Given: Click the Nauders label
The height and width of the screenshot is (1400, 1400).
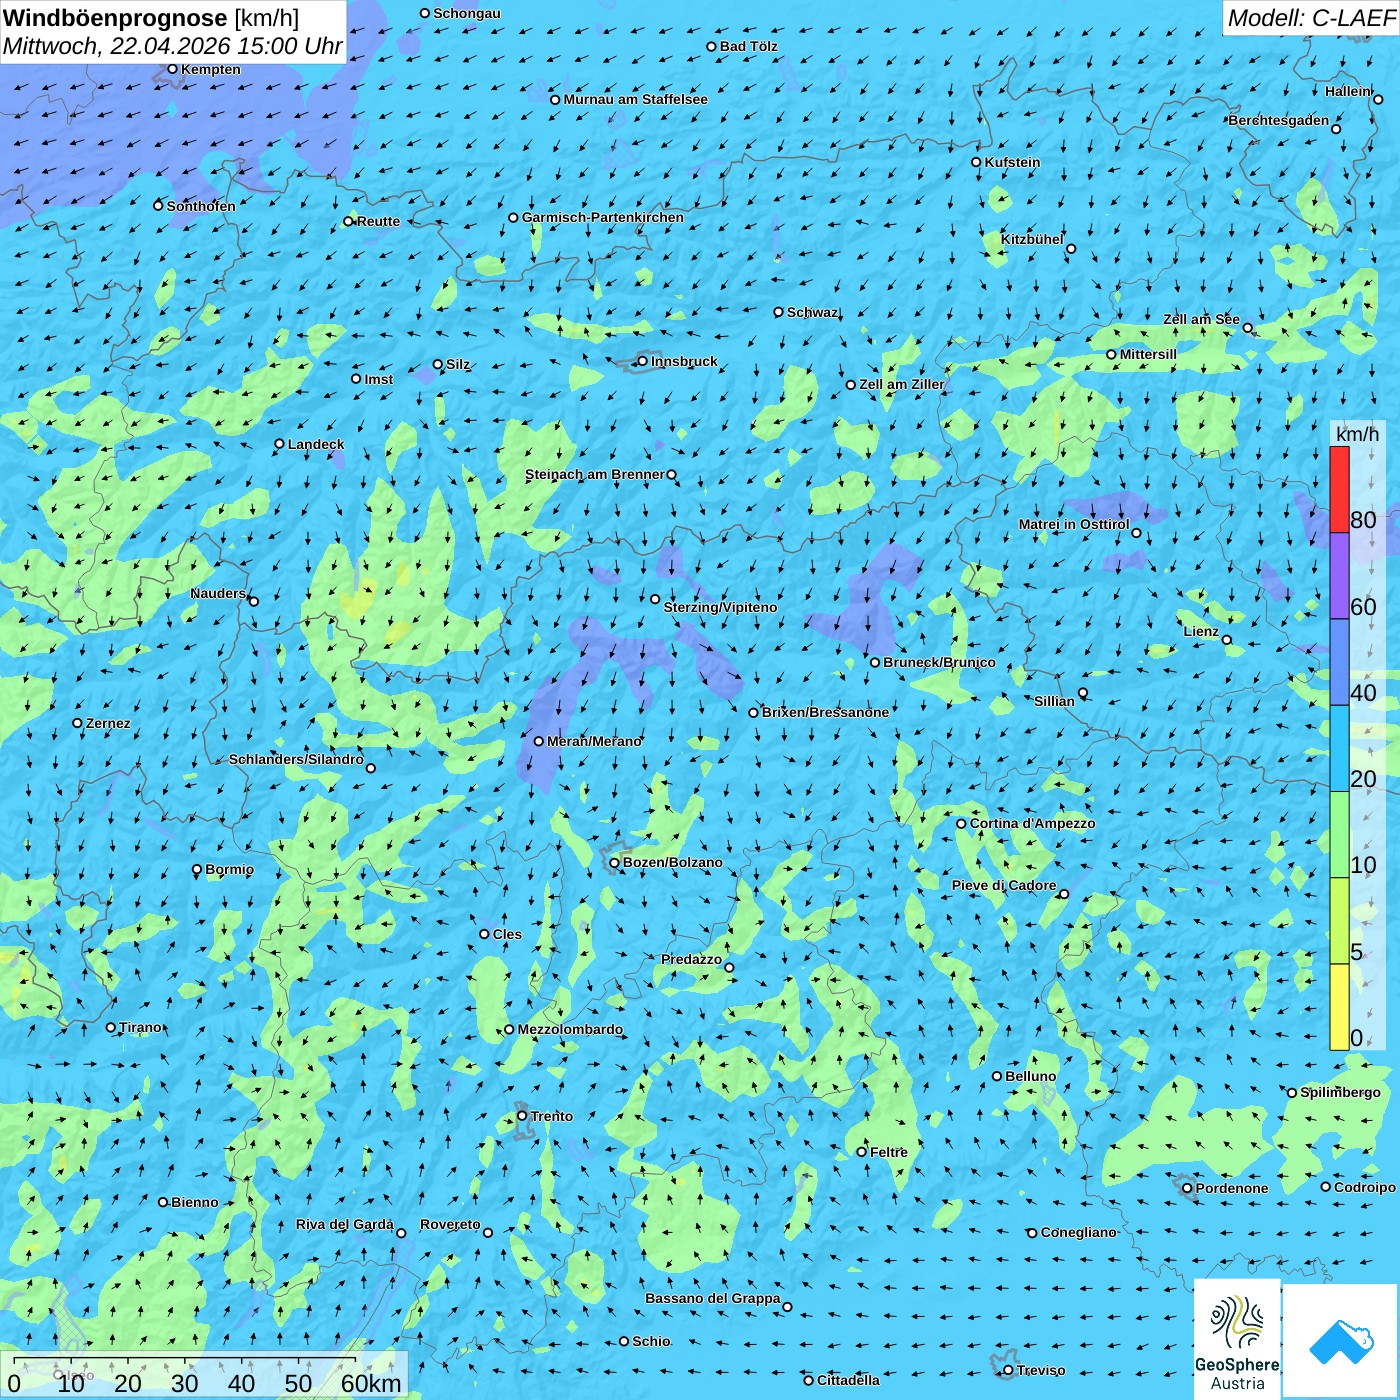Looking at the screenshot, I should click(218, 593).
